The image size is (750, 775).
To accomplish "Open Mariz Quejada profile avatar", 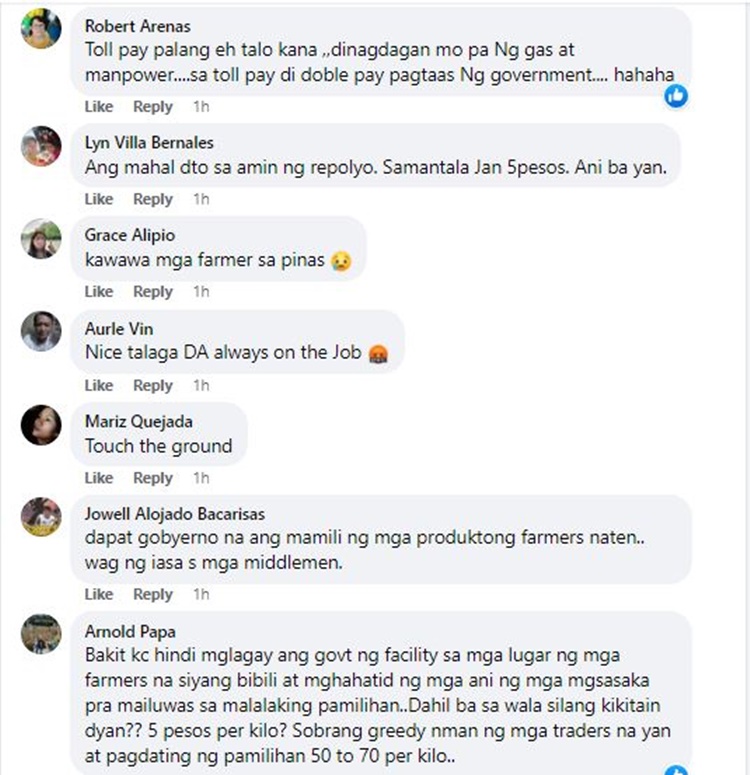I will click(41, 425).
